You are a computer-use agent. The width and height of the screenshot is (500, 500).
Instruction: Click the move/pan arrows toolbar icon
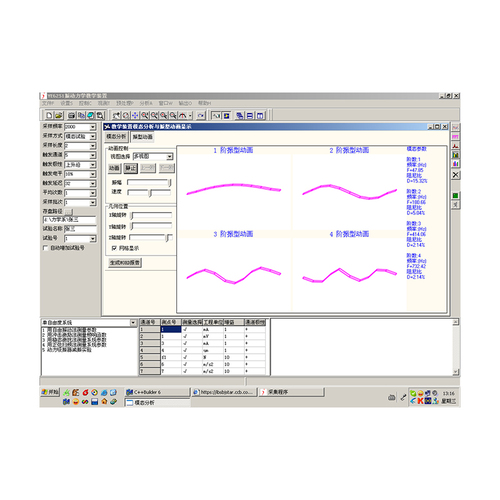[x=135, y=115]
